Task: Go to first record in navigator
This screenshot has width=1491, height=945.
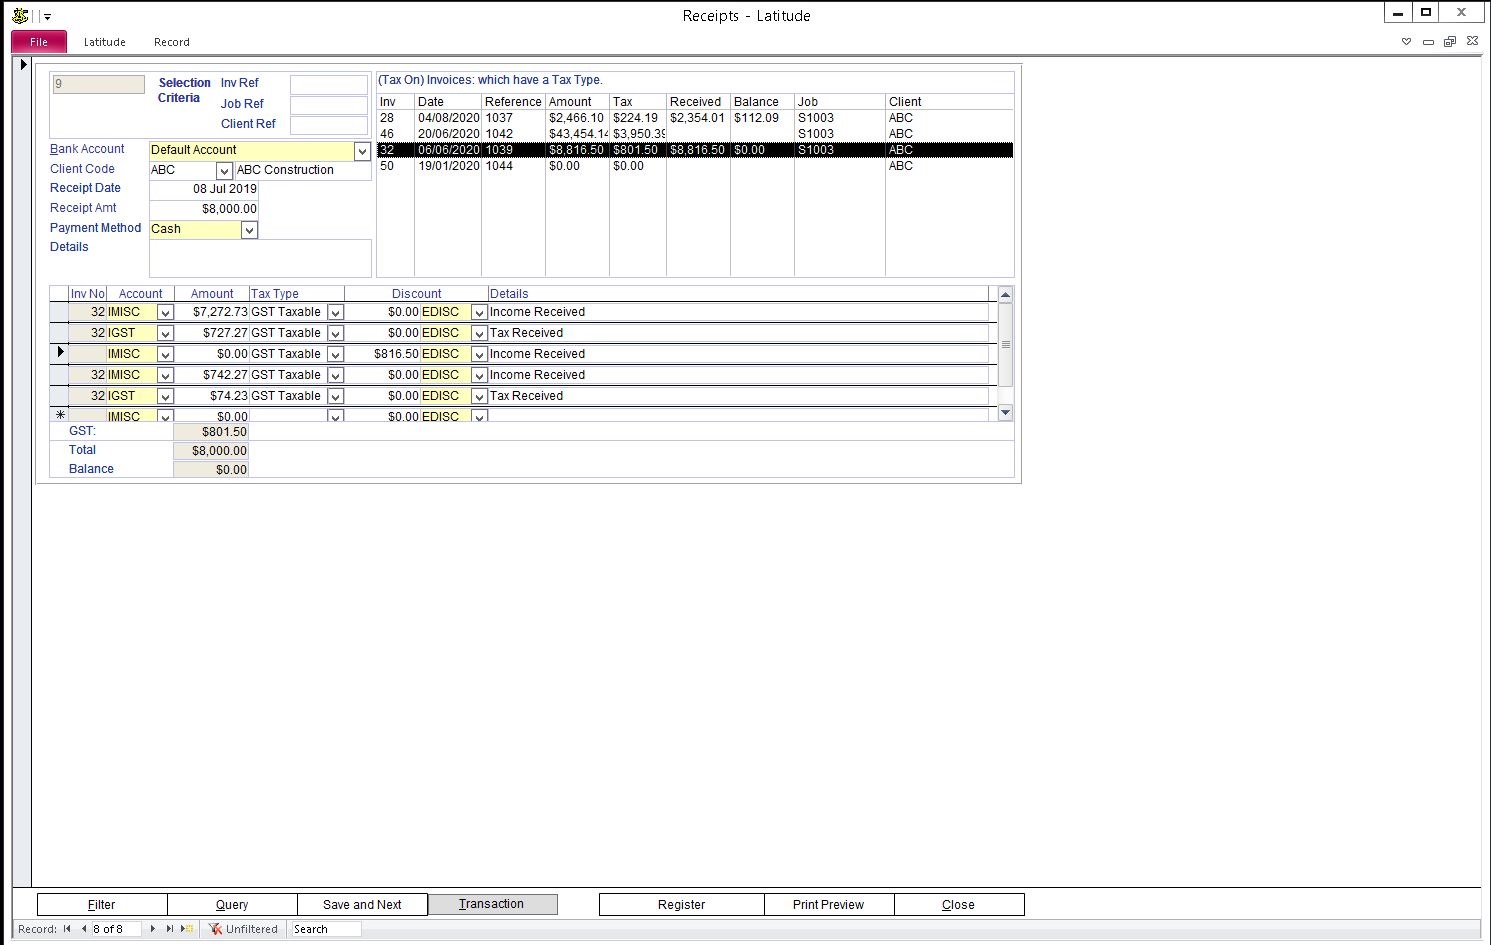Action: pos(67,929)
